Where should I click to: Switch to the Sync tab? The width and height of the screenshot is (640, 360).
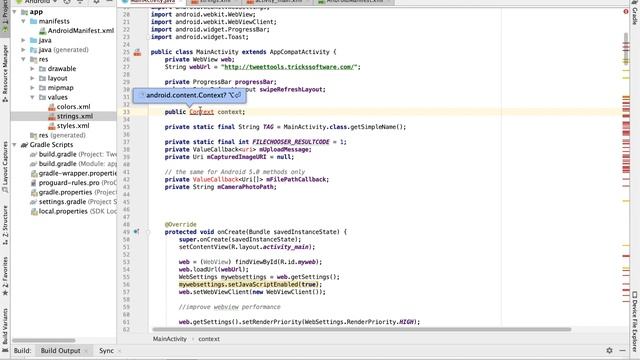click(x=106, y=351)
